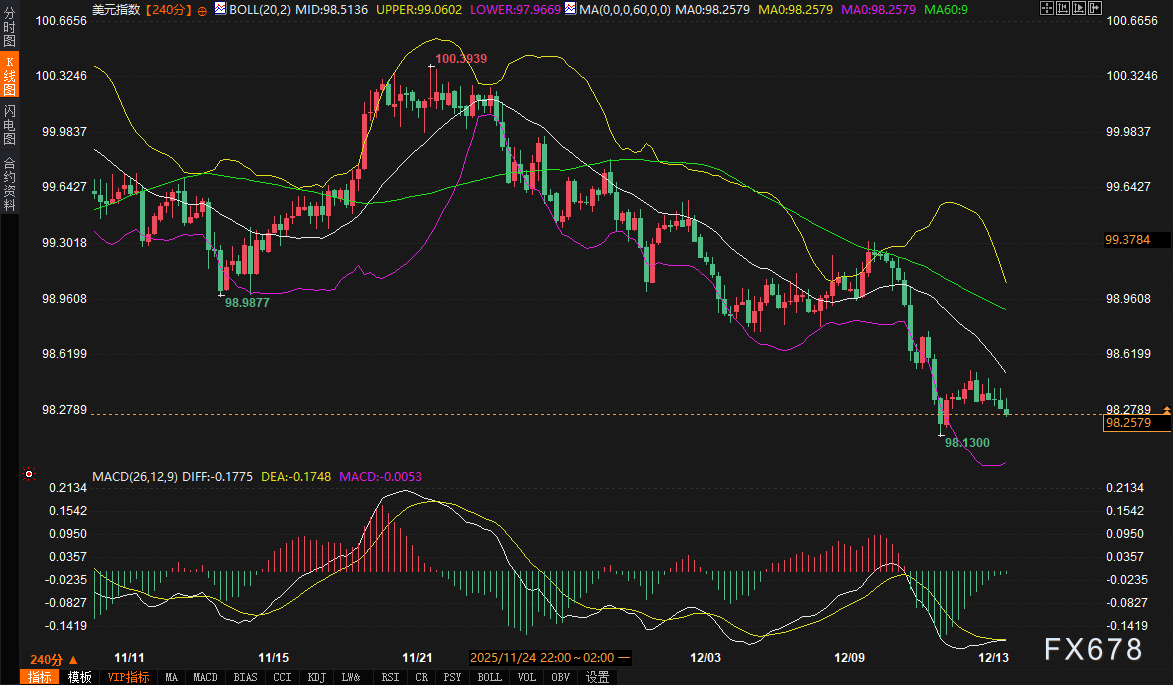Click the orange arrows at right price axis
This screenshot has width=1173, height=685.
coord(1166,410)
